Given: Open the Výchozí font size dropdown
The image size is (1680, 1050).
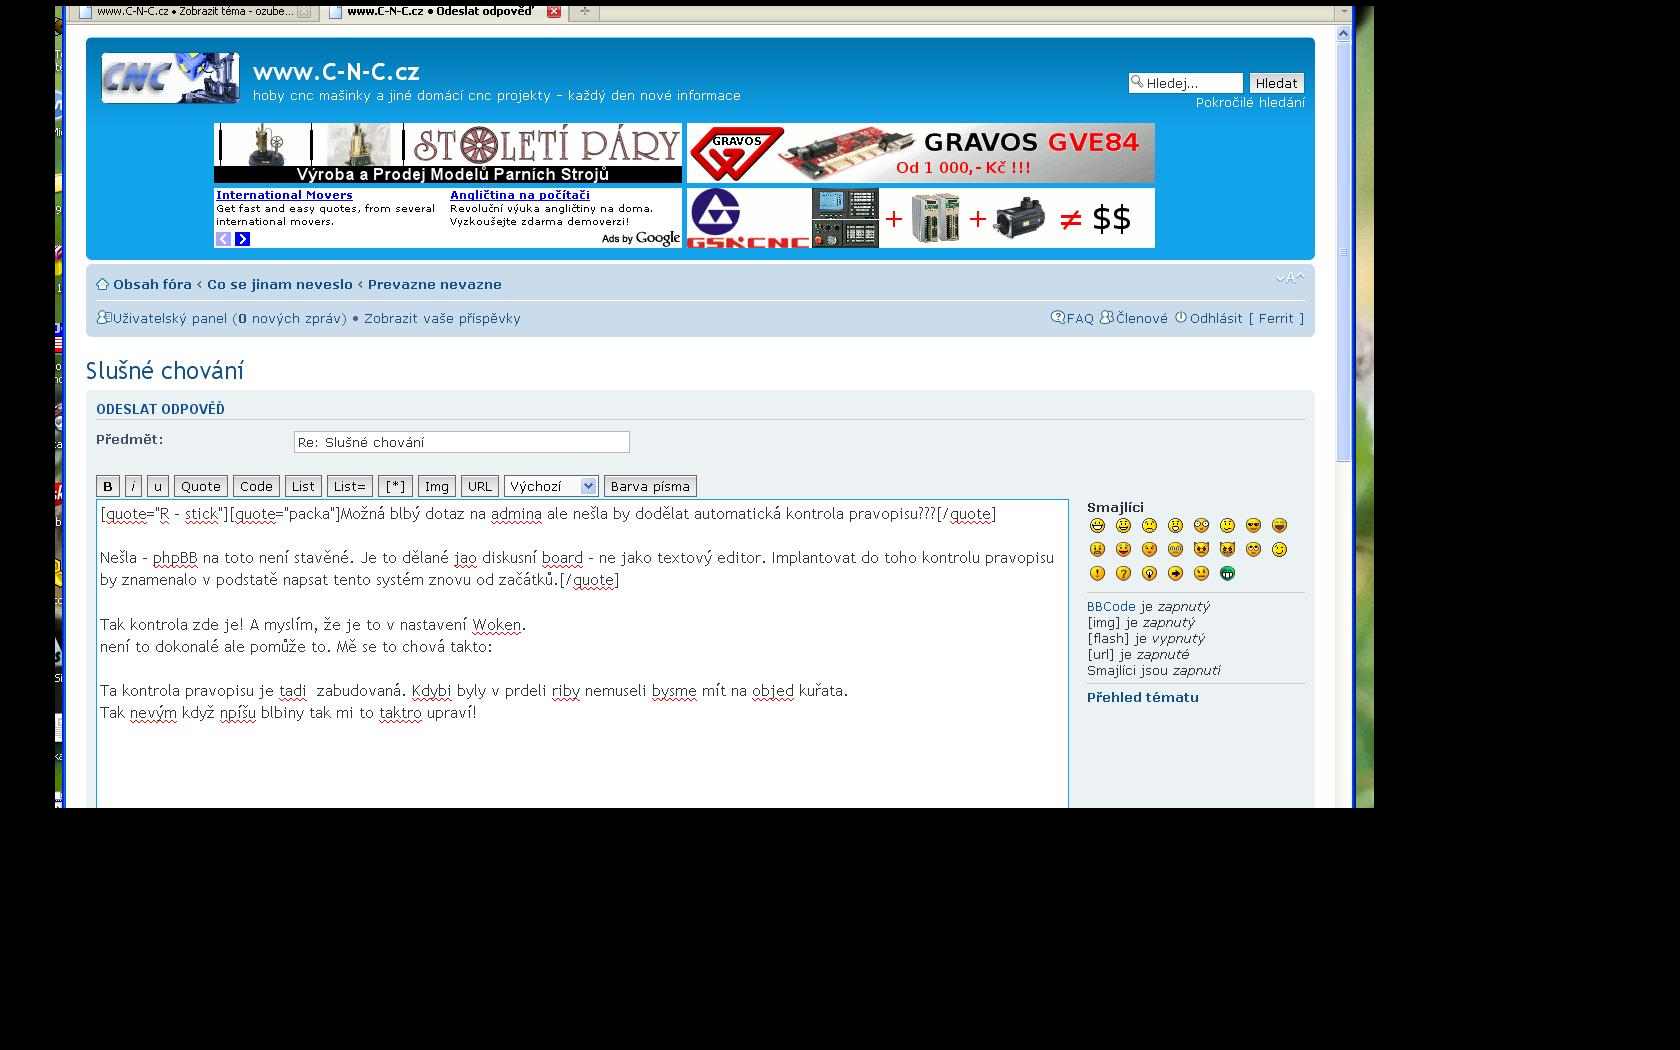Looking at the screenshot, I should click(x=551, y=487).
